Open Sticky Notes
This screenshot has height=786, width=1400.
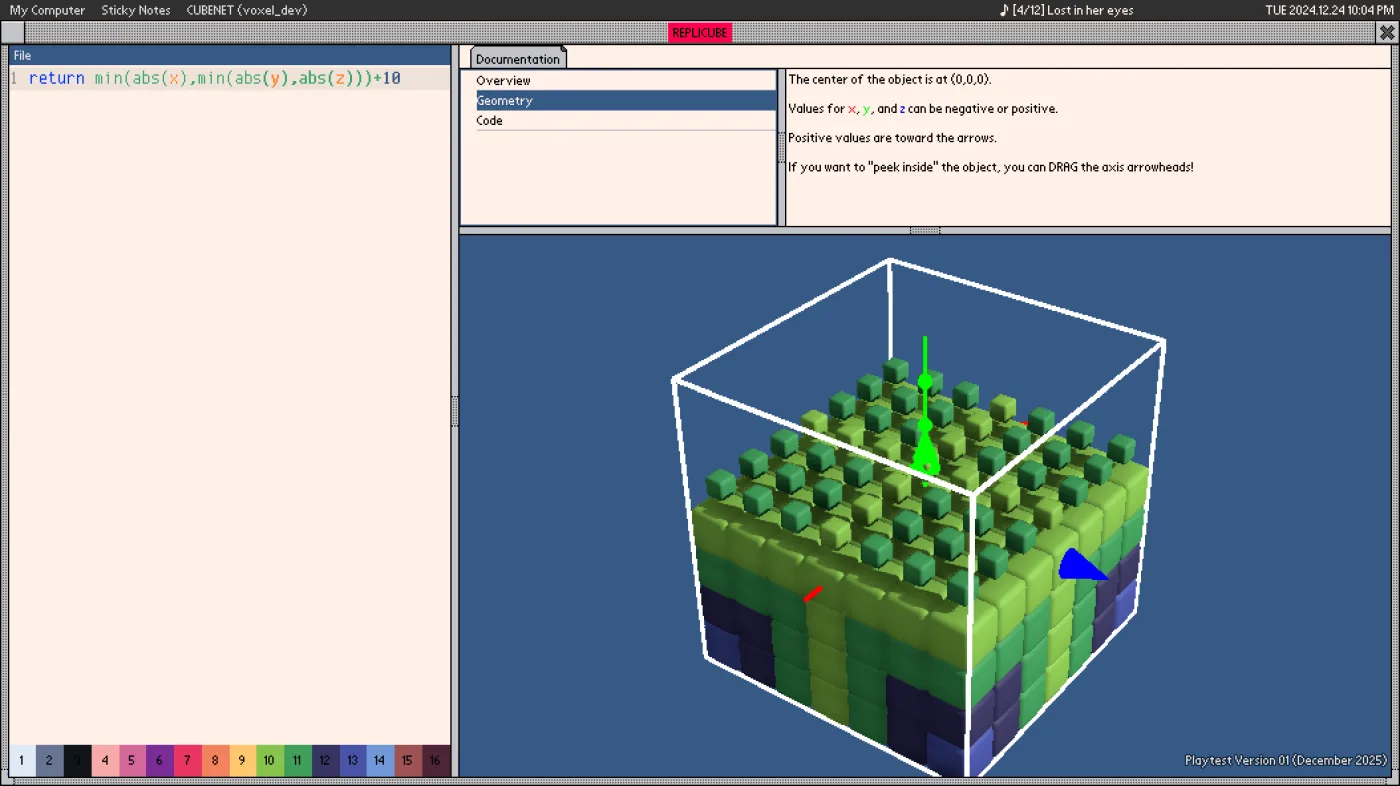[136, 10]
